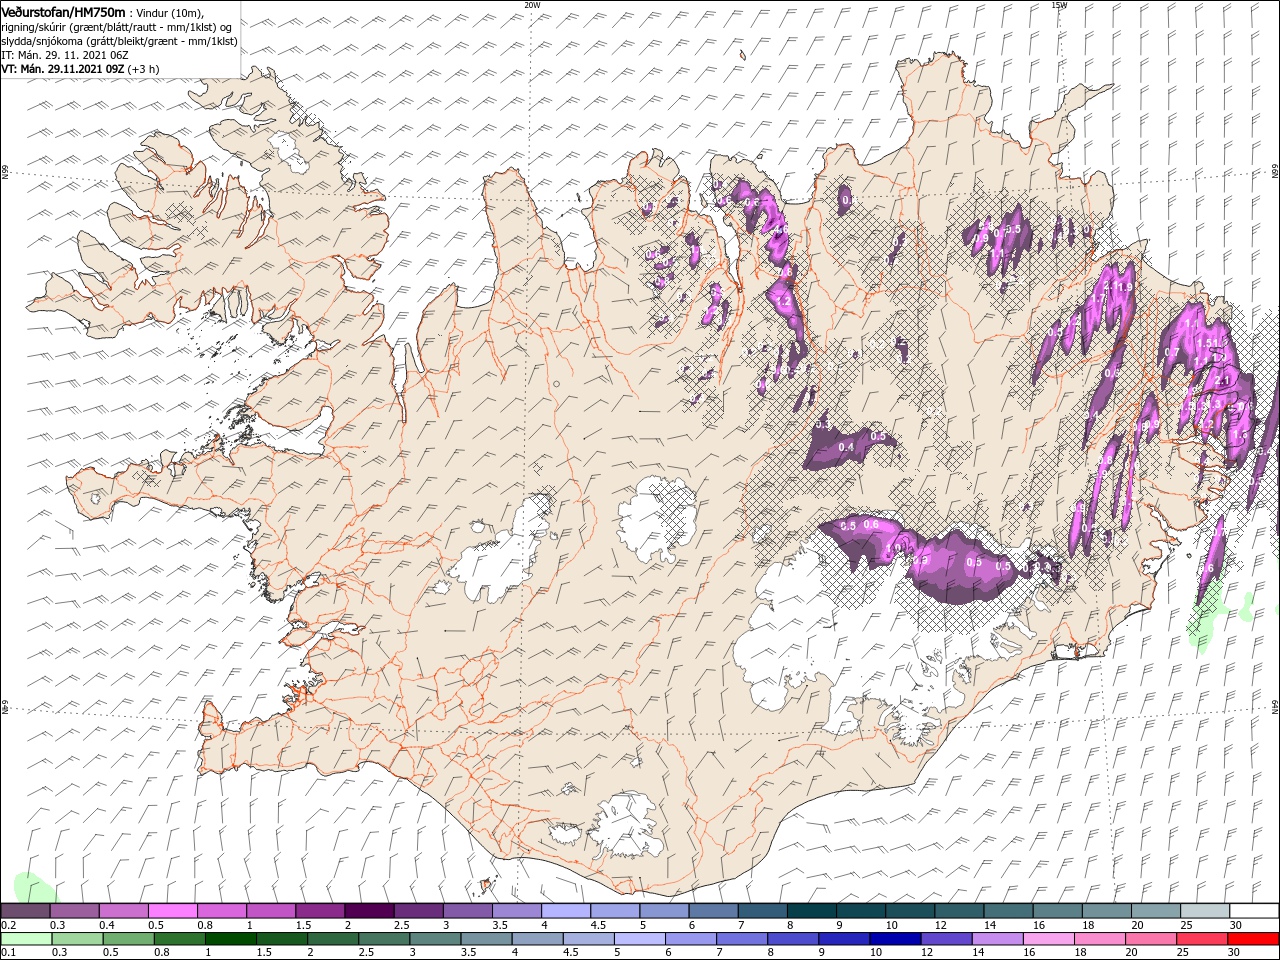The height and width of the screenshot is (960, 1280).
Task: Pick upper legend swatch between 18 and 20
Action: [x=1105, y=911]
